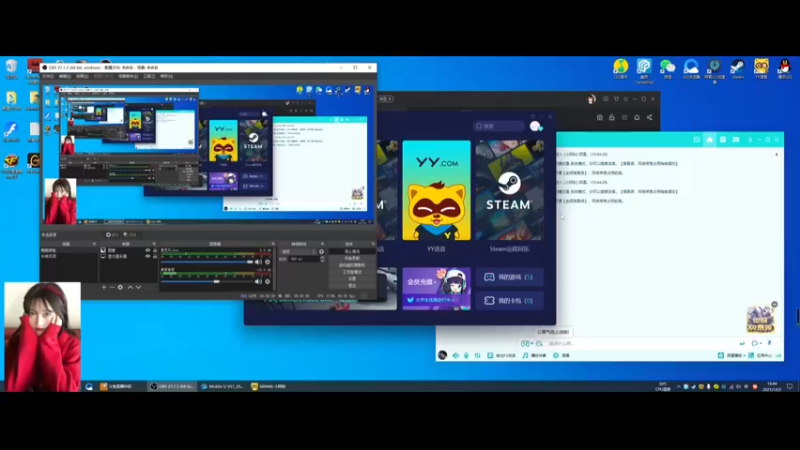Click YY chat message input field

coord(638,343)
